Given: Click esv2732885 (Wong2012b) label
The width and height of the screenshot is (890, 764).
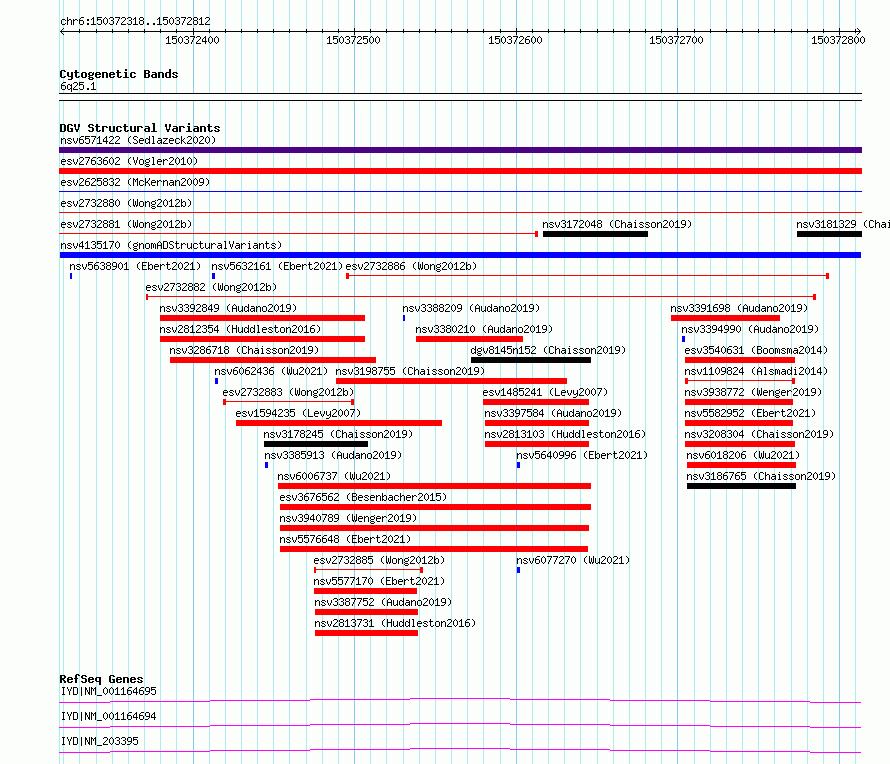Looking at the screenshot, I should tap(379, 560).
